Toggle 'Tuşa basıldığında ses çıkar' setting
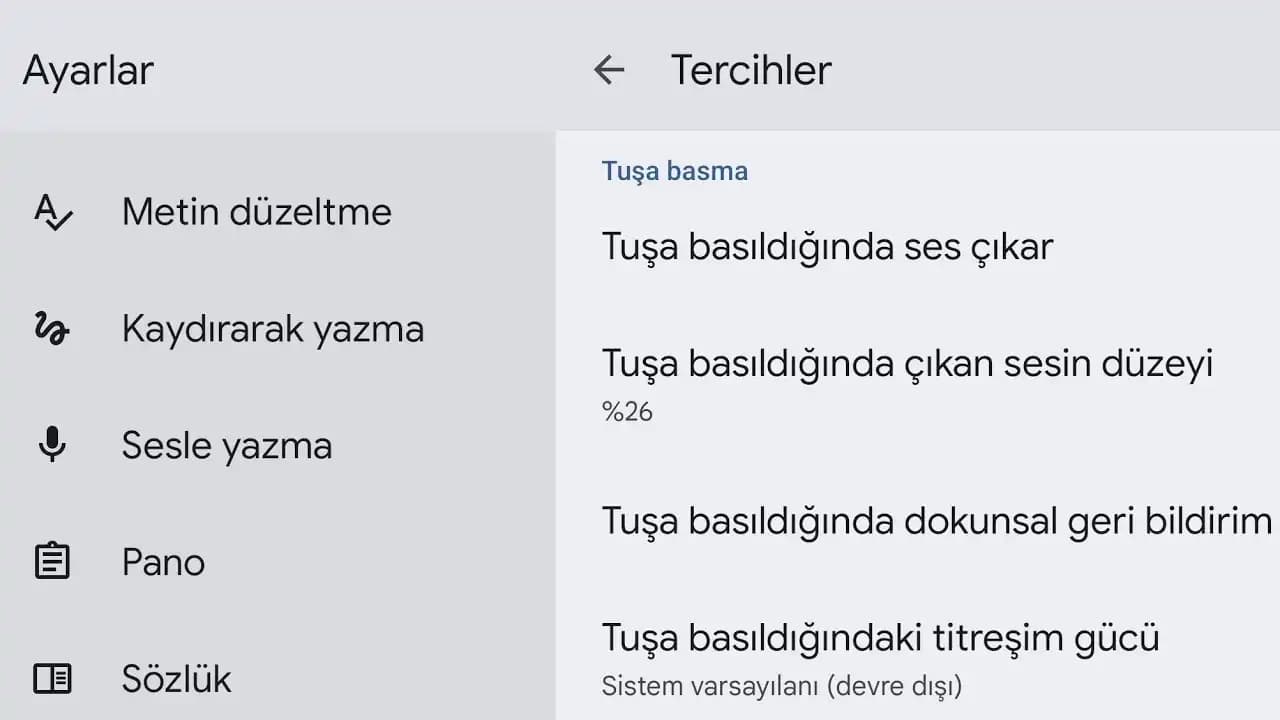The image size is (1280, 720). tap(826, 247)
